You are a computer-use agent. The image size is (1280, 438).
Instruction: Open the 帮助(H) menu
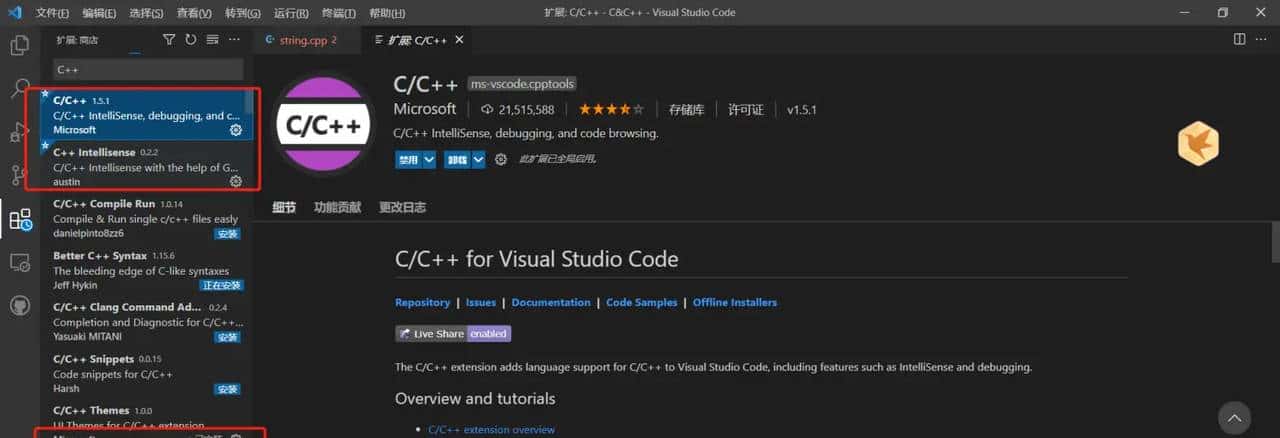[387, 13]
